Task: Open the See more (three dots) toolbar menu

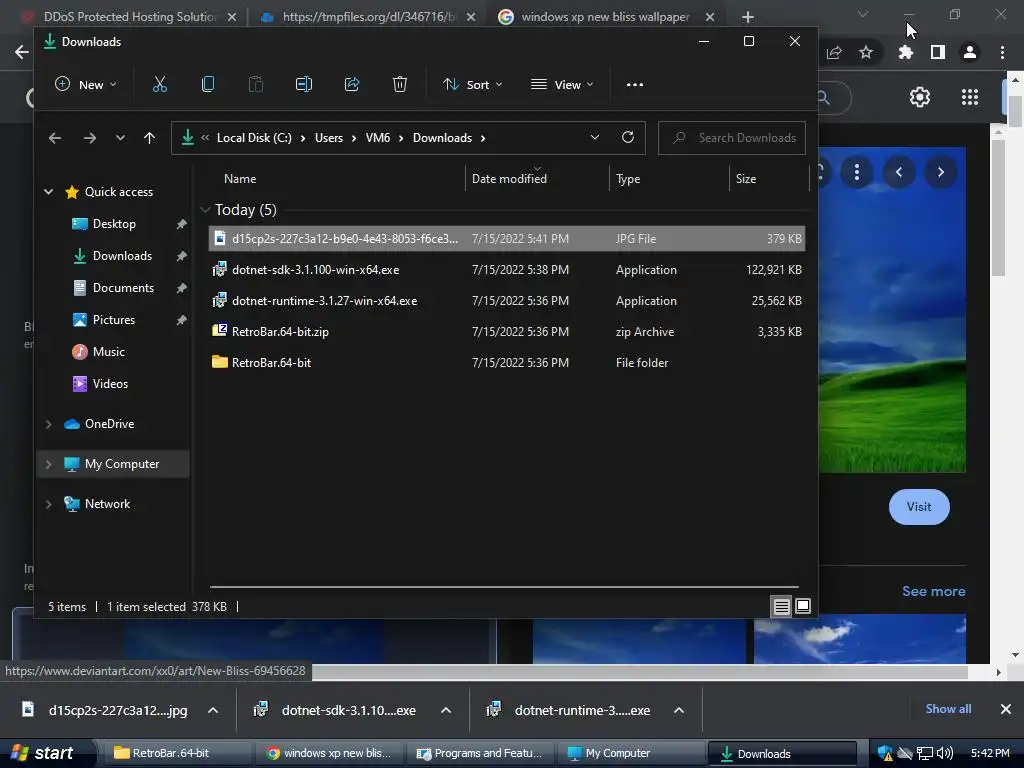Action: [635, 84]
